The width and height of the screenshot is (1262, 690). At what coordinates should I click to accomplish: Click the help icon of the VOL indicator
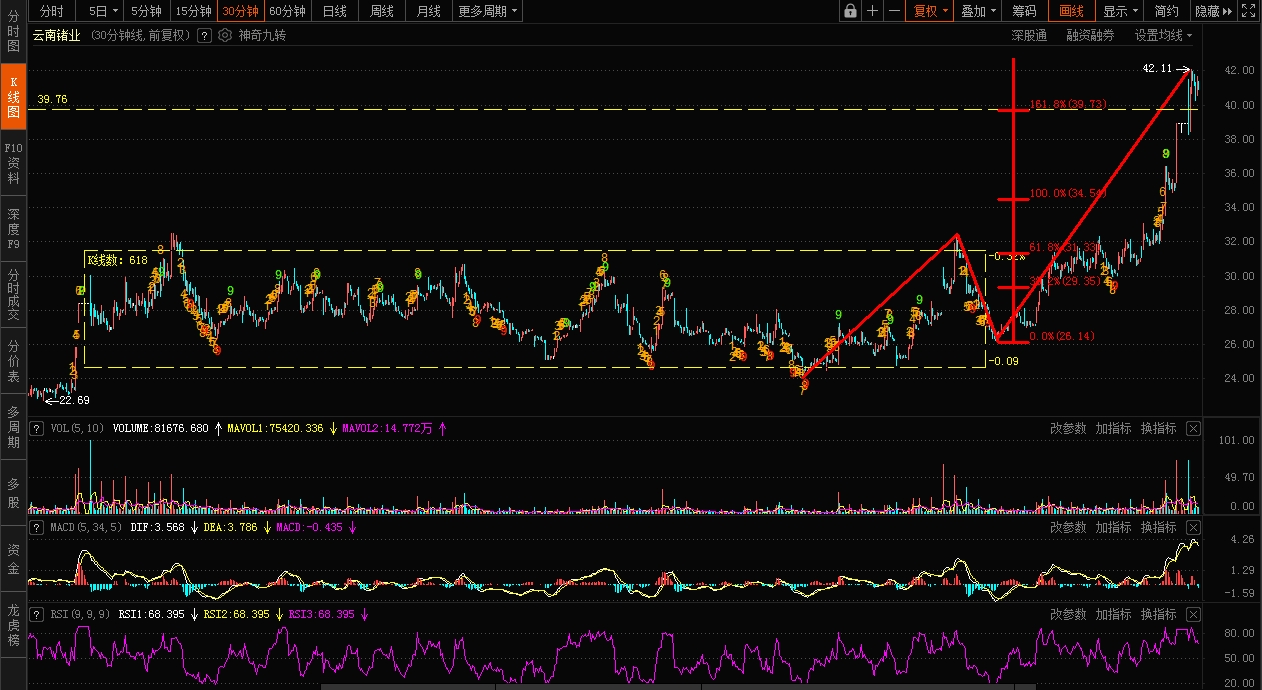tap(38, 428)
